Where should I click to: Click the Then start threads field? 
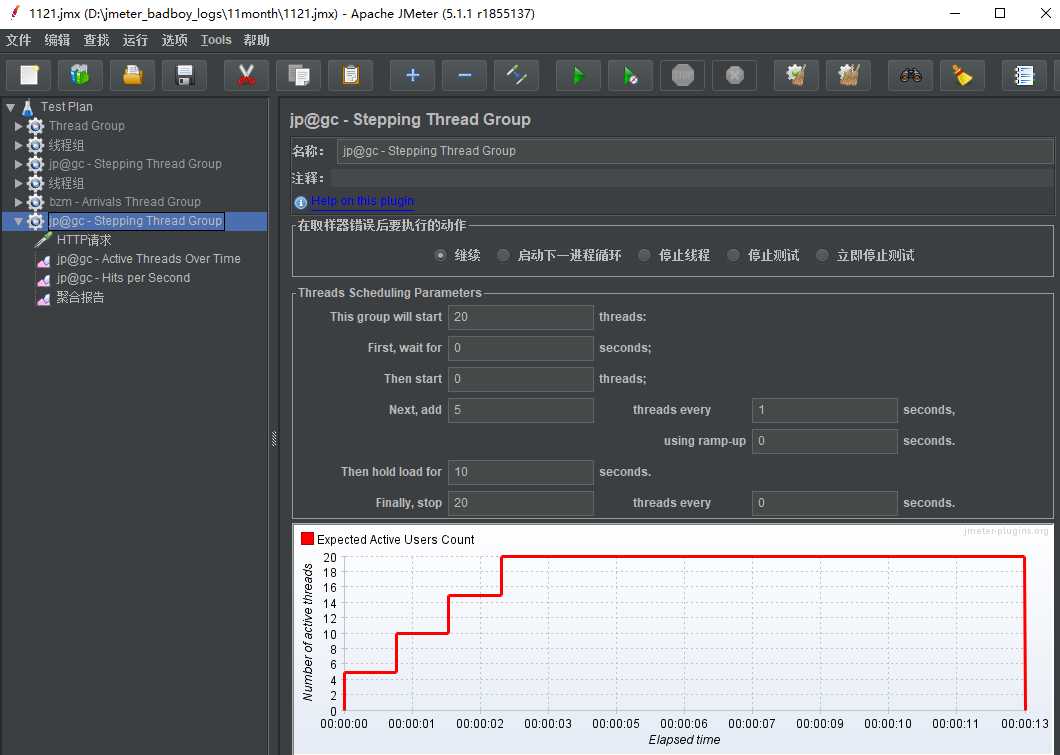click(x=521, y=379)
